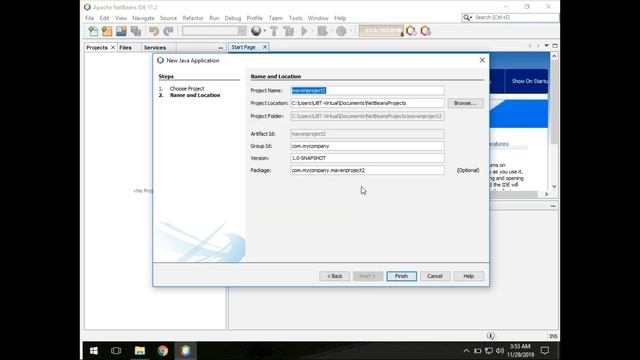
Task: Open Windows Start menu
Action: (x=93, y=351)
